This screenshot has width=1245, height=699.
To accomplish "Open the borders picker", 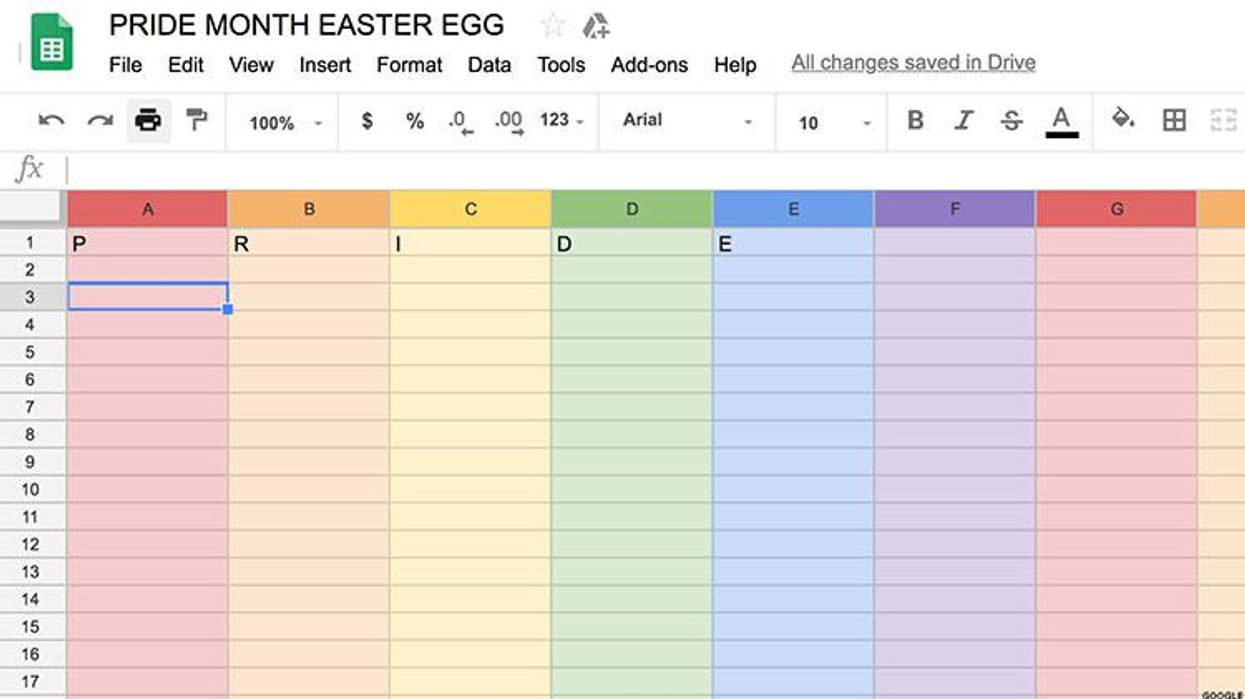I will pos(1174,120).
